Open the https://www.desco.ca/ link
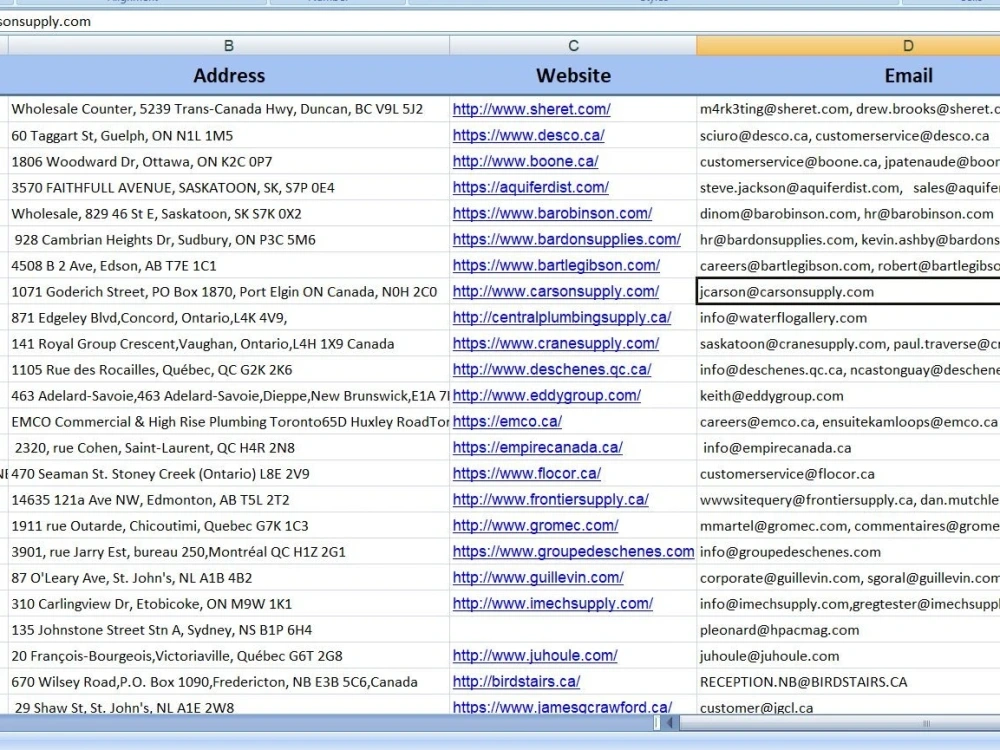Viewport: 1000px width, 750px height. click(x=528, y=135)
